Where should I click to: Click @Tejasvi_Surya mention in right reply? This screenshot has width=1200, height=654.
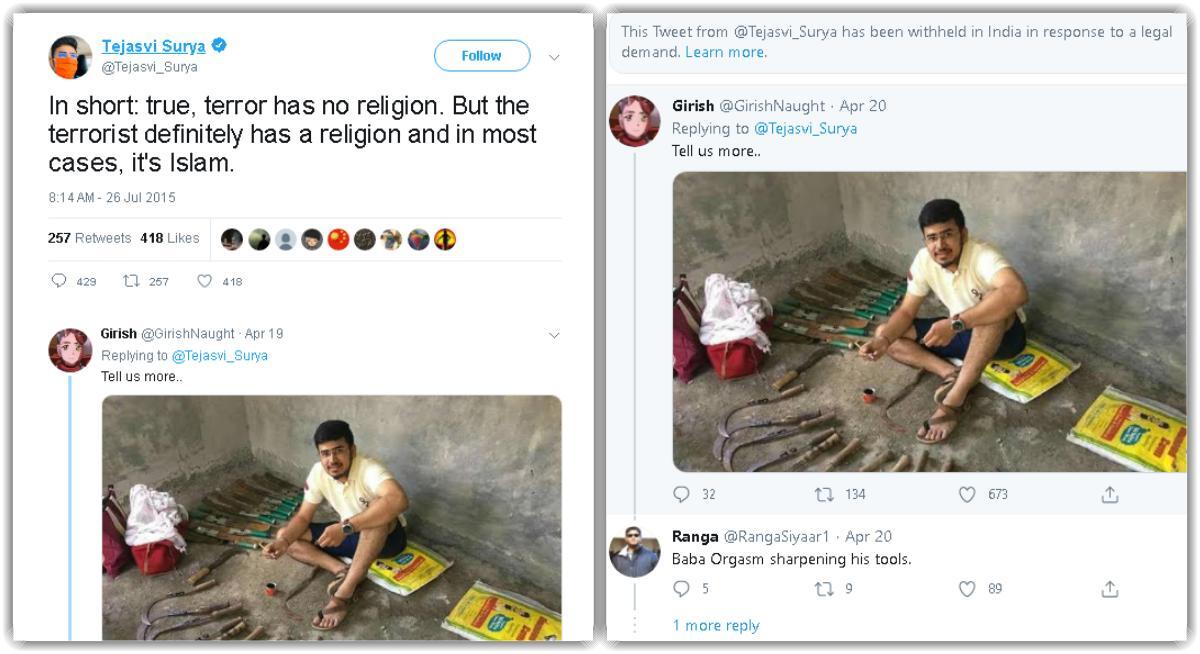tap(805, 128)
